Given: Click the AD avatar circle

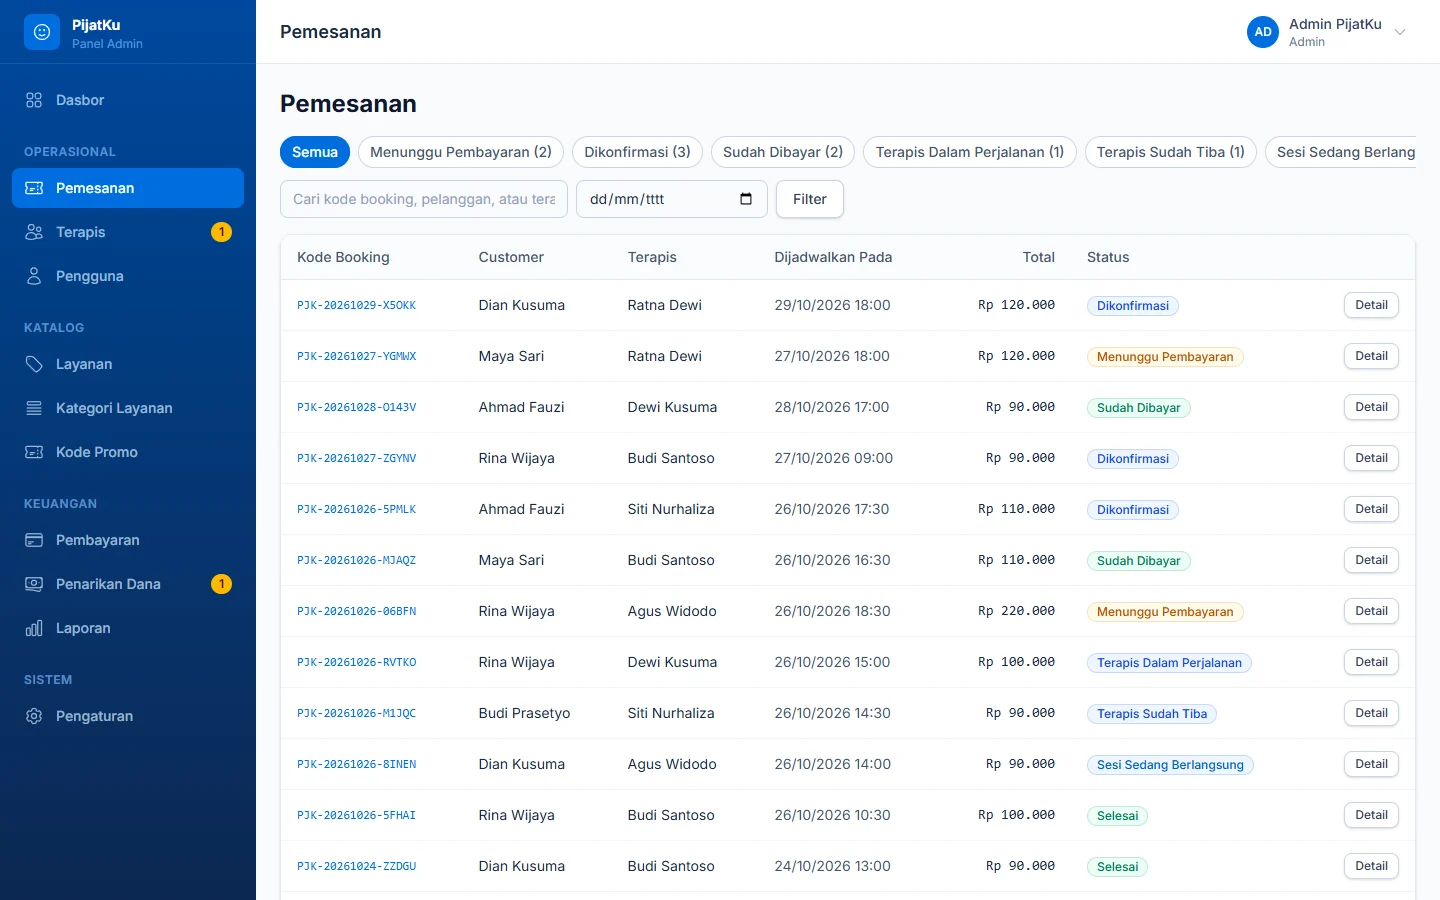Looking at the screenshot, I should (1263, 32).
